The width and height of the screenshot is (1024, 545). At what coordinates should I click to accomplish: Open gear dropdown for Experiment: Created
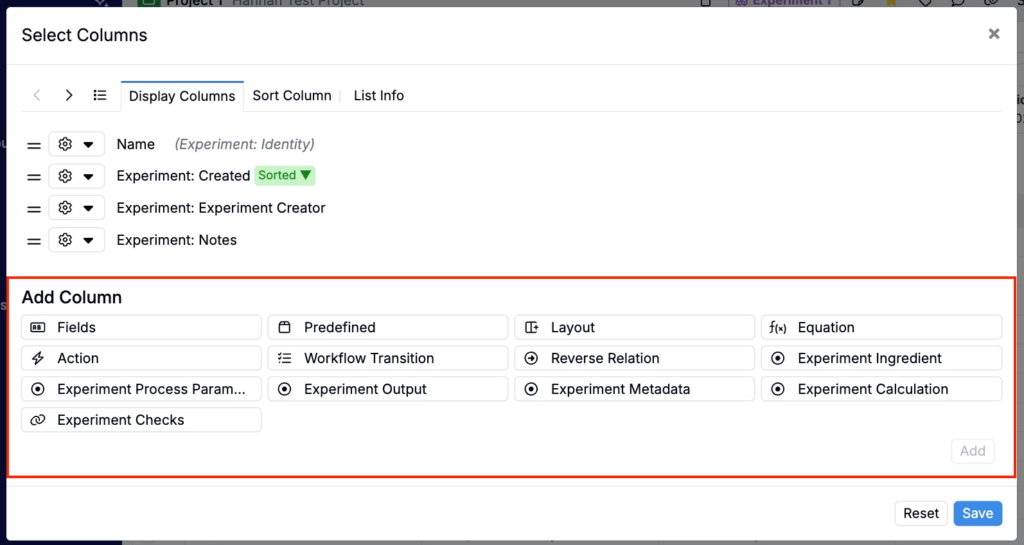[76, 177]
